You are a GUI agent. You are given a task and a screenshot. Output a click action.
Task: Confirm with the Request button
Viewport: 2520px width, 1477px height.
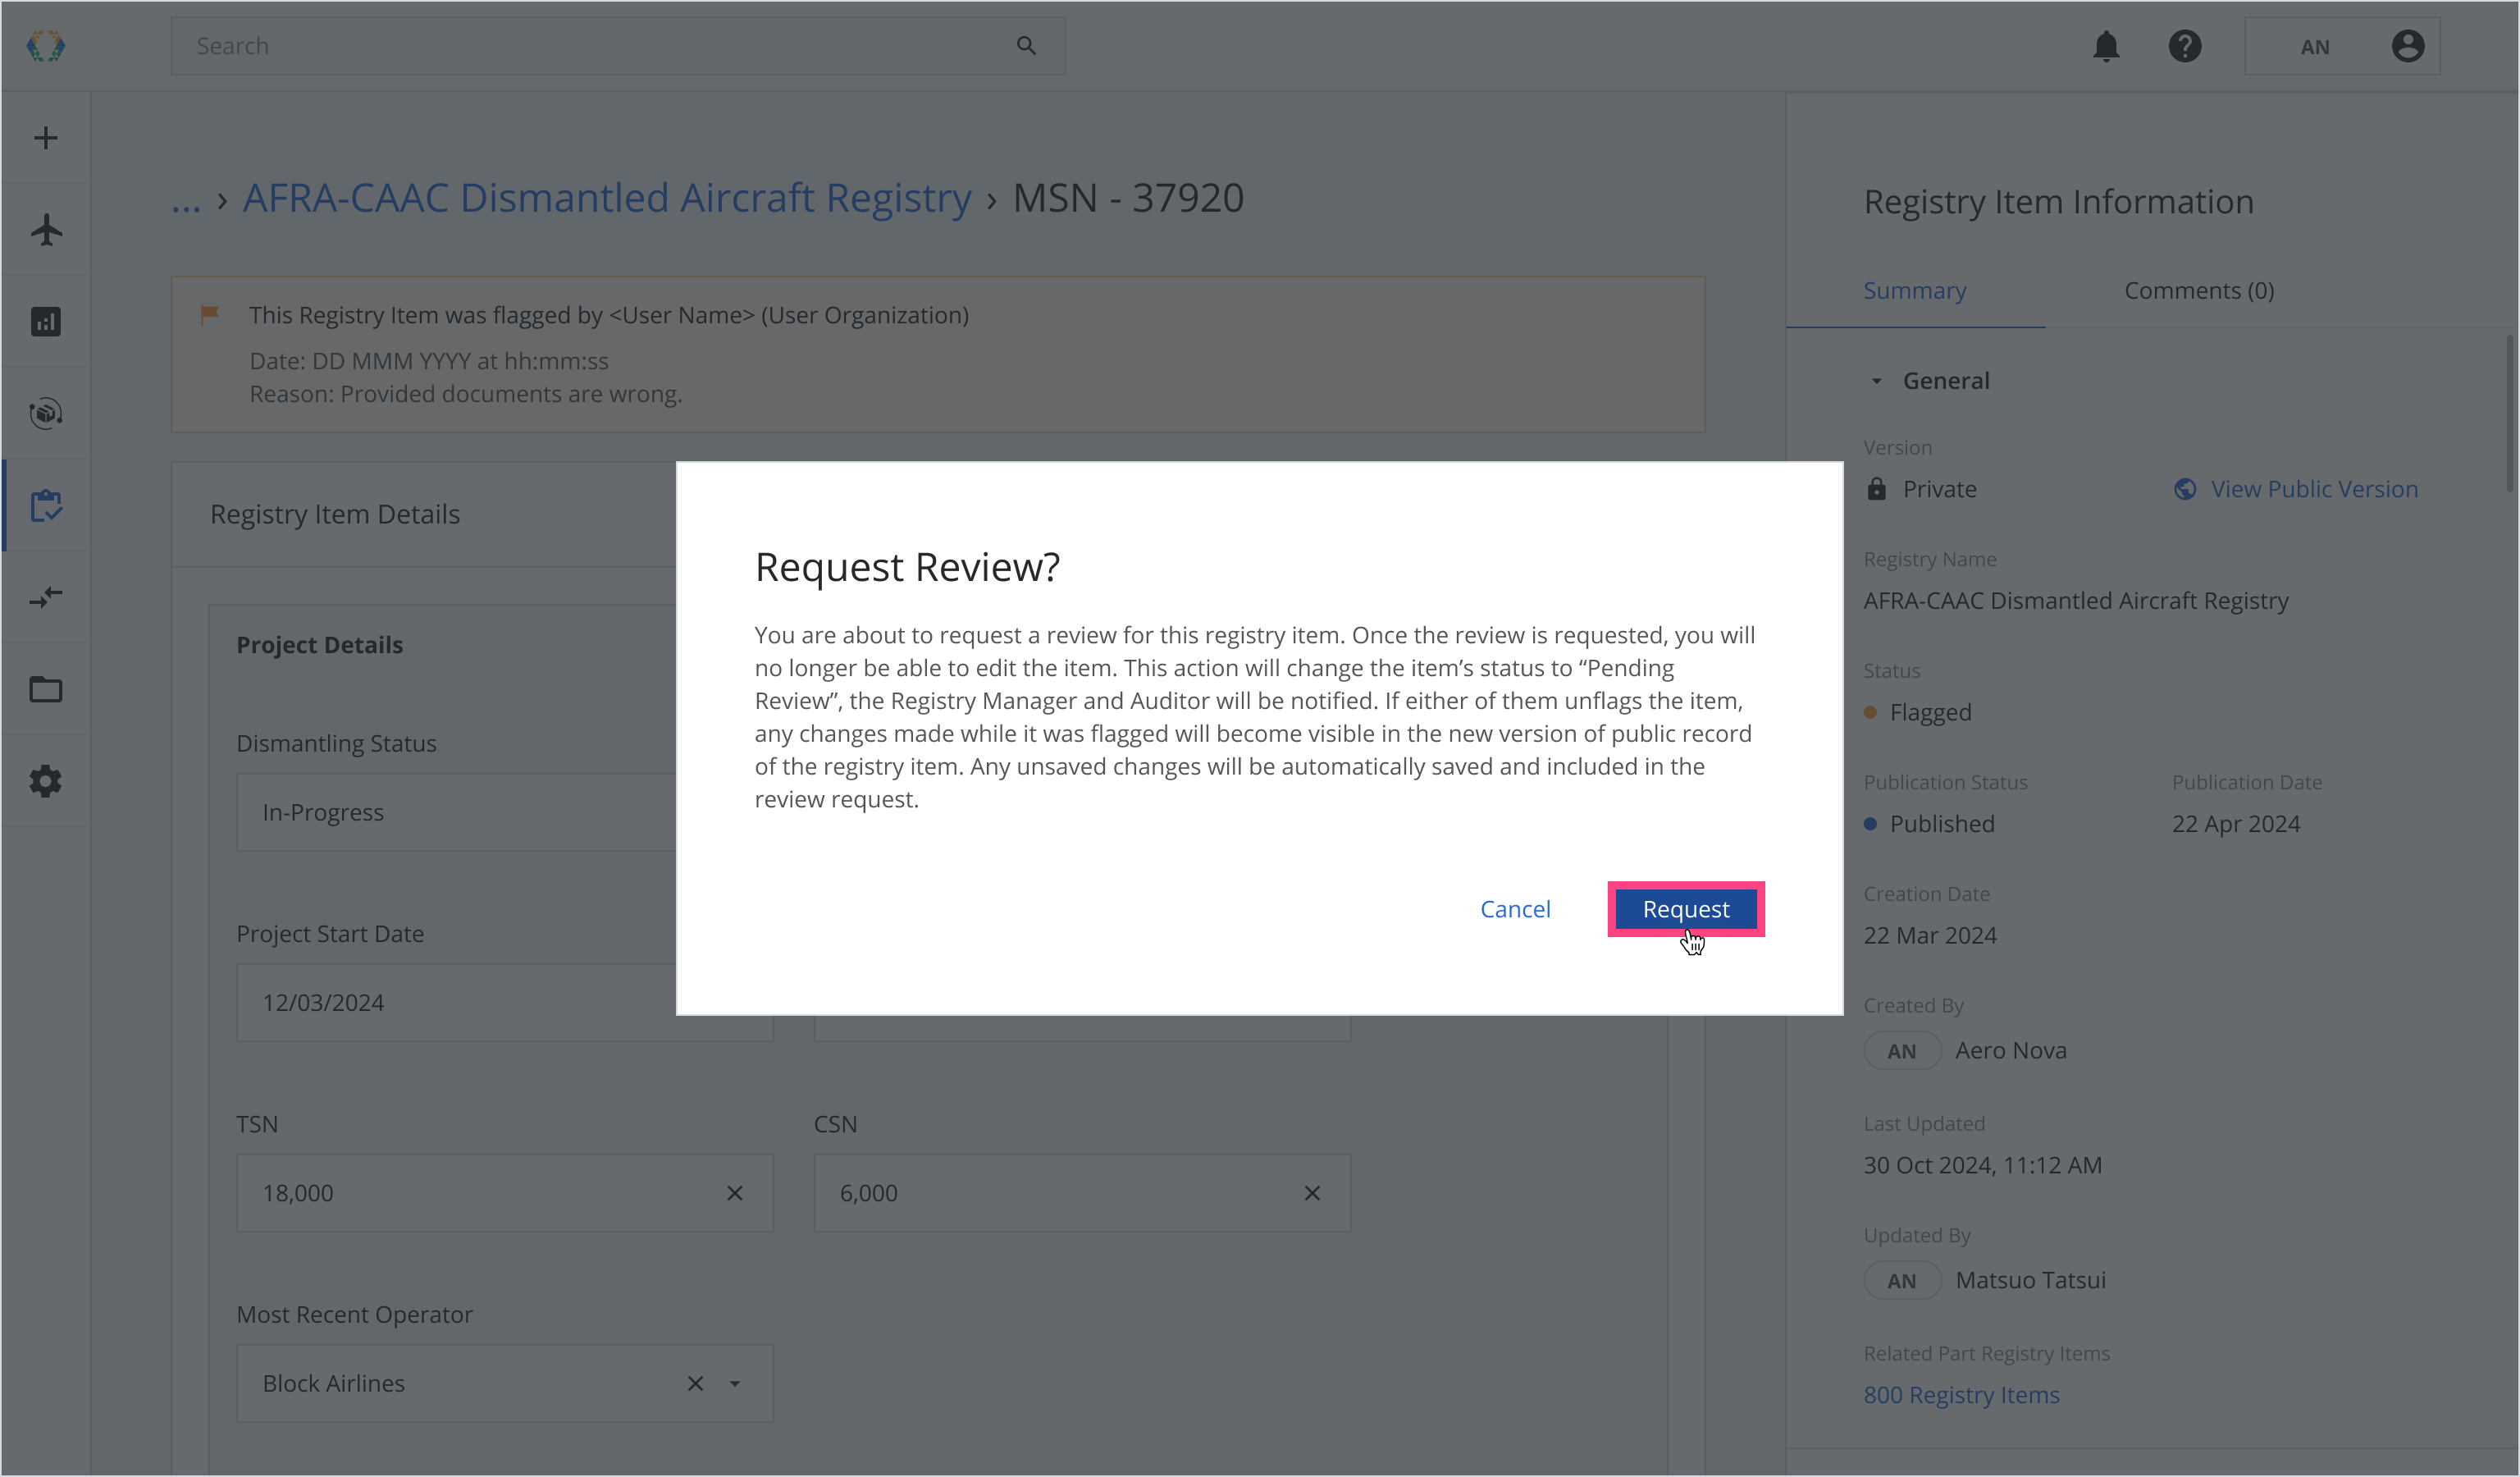click(x=1685, y=909)
